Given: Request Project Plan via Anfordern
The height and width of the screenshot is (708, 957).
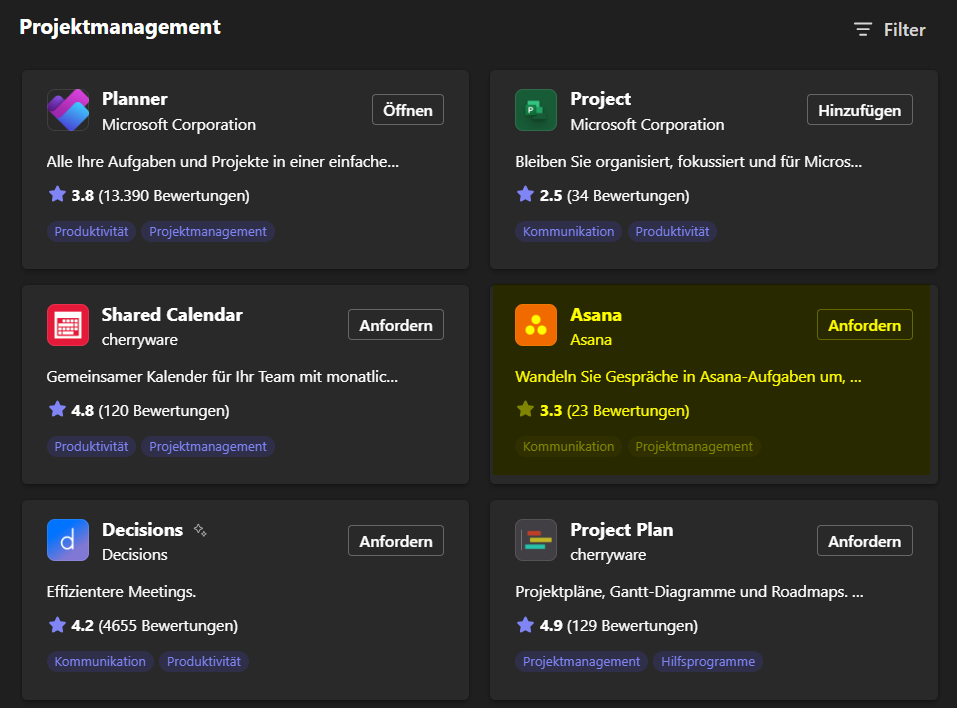Looking at the screenshot, I should coord(864,540).
